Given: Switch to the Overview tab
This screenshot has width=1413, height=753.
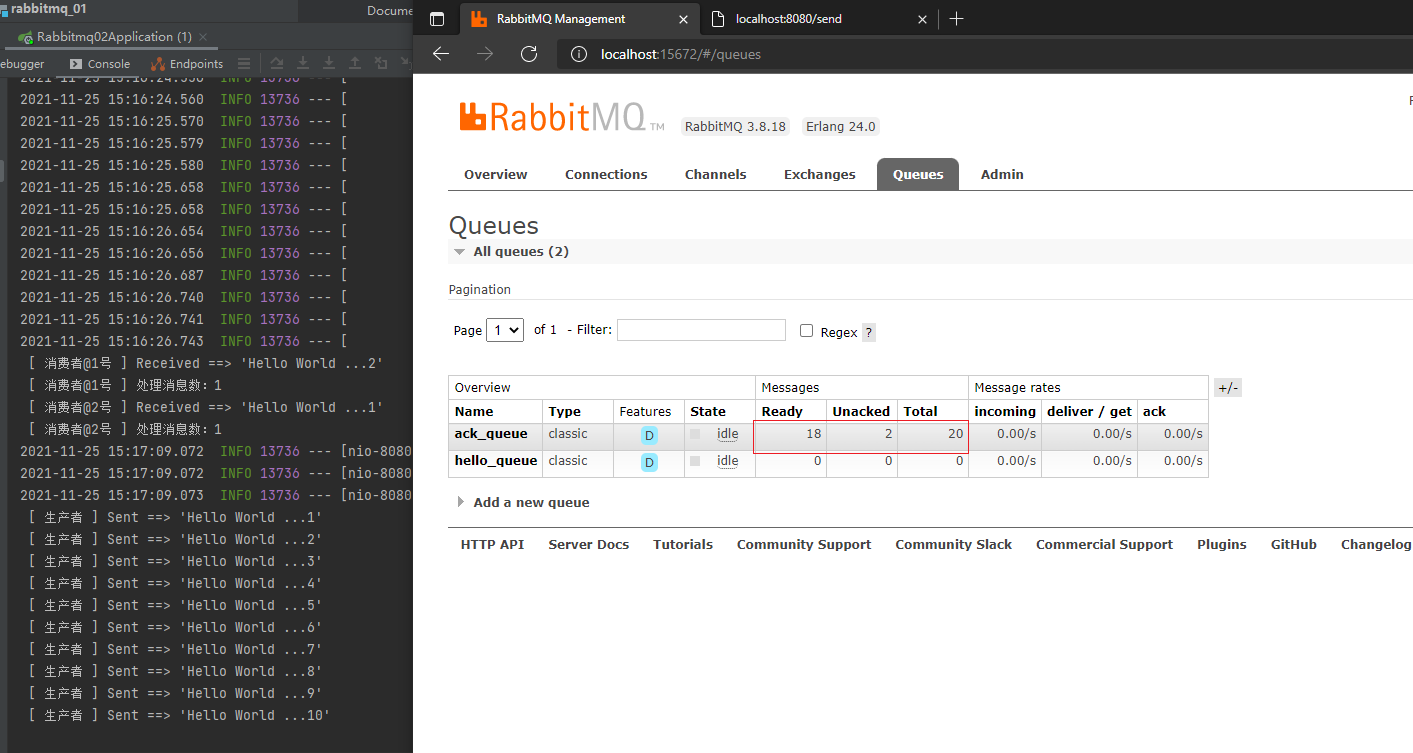Looking at the screenshot, I should click(x=496, y=174).
